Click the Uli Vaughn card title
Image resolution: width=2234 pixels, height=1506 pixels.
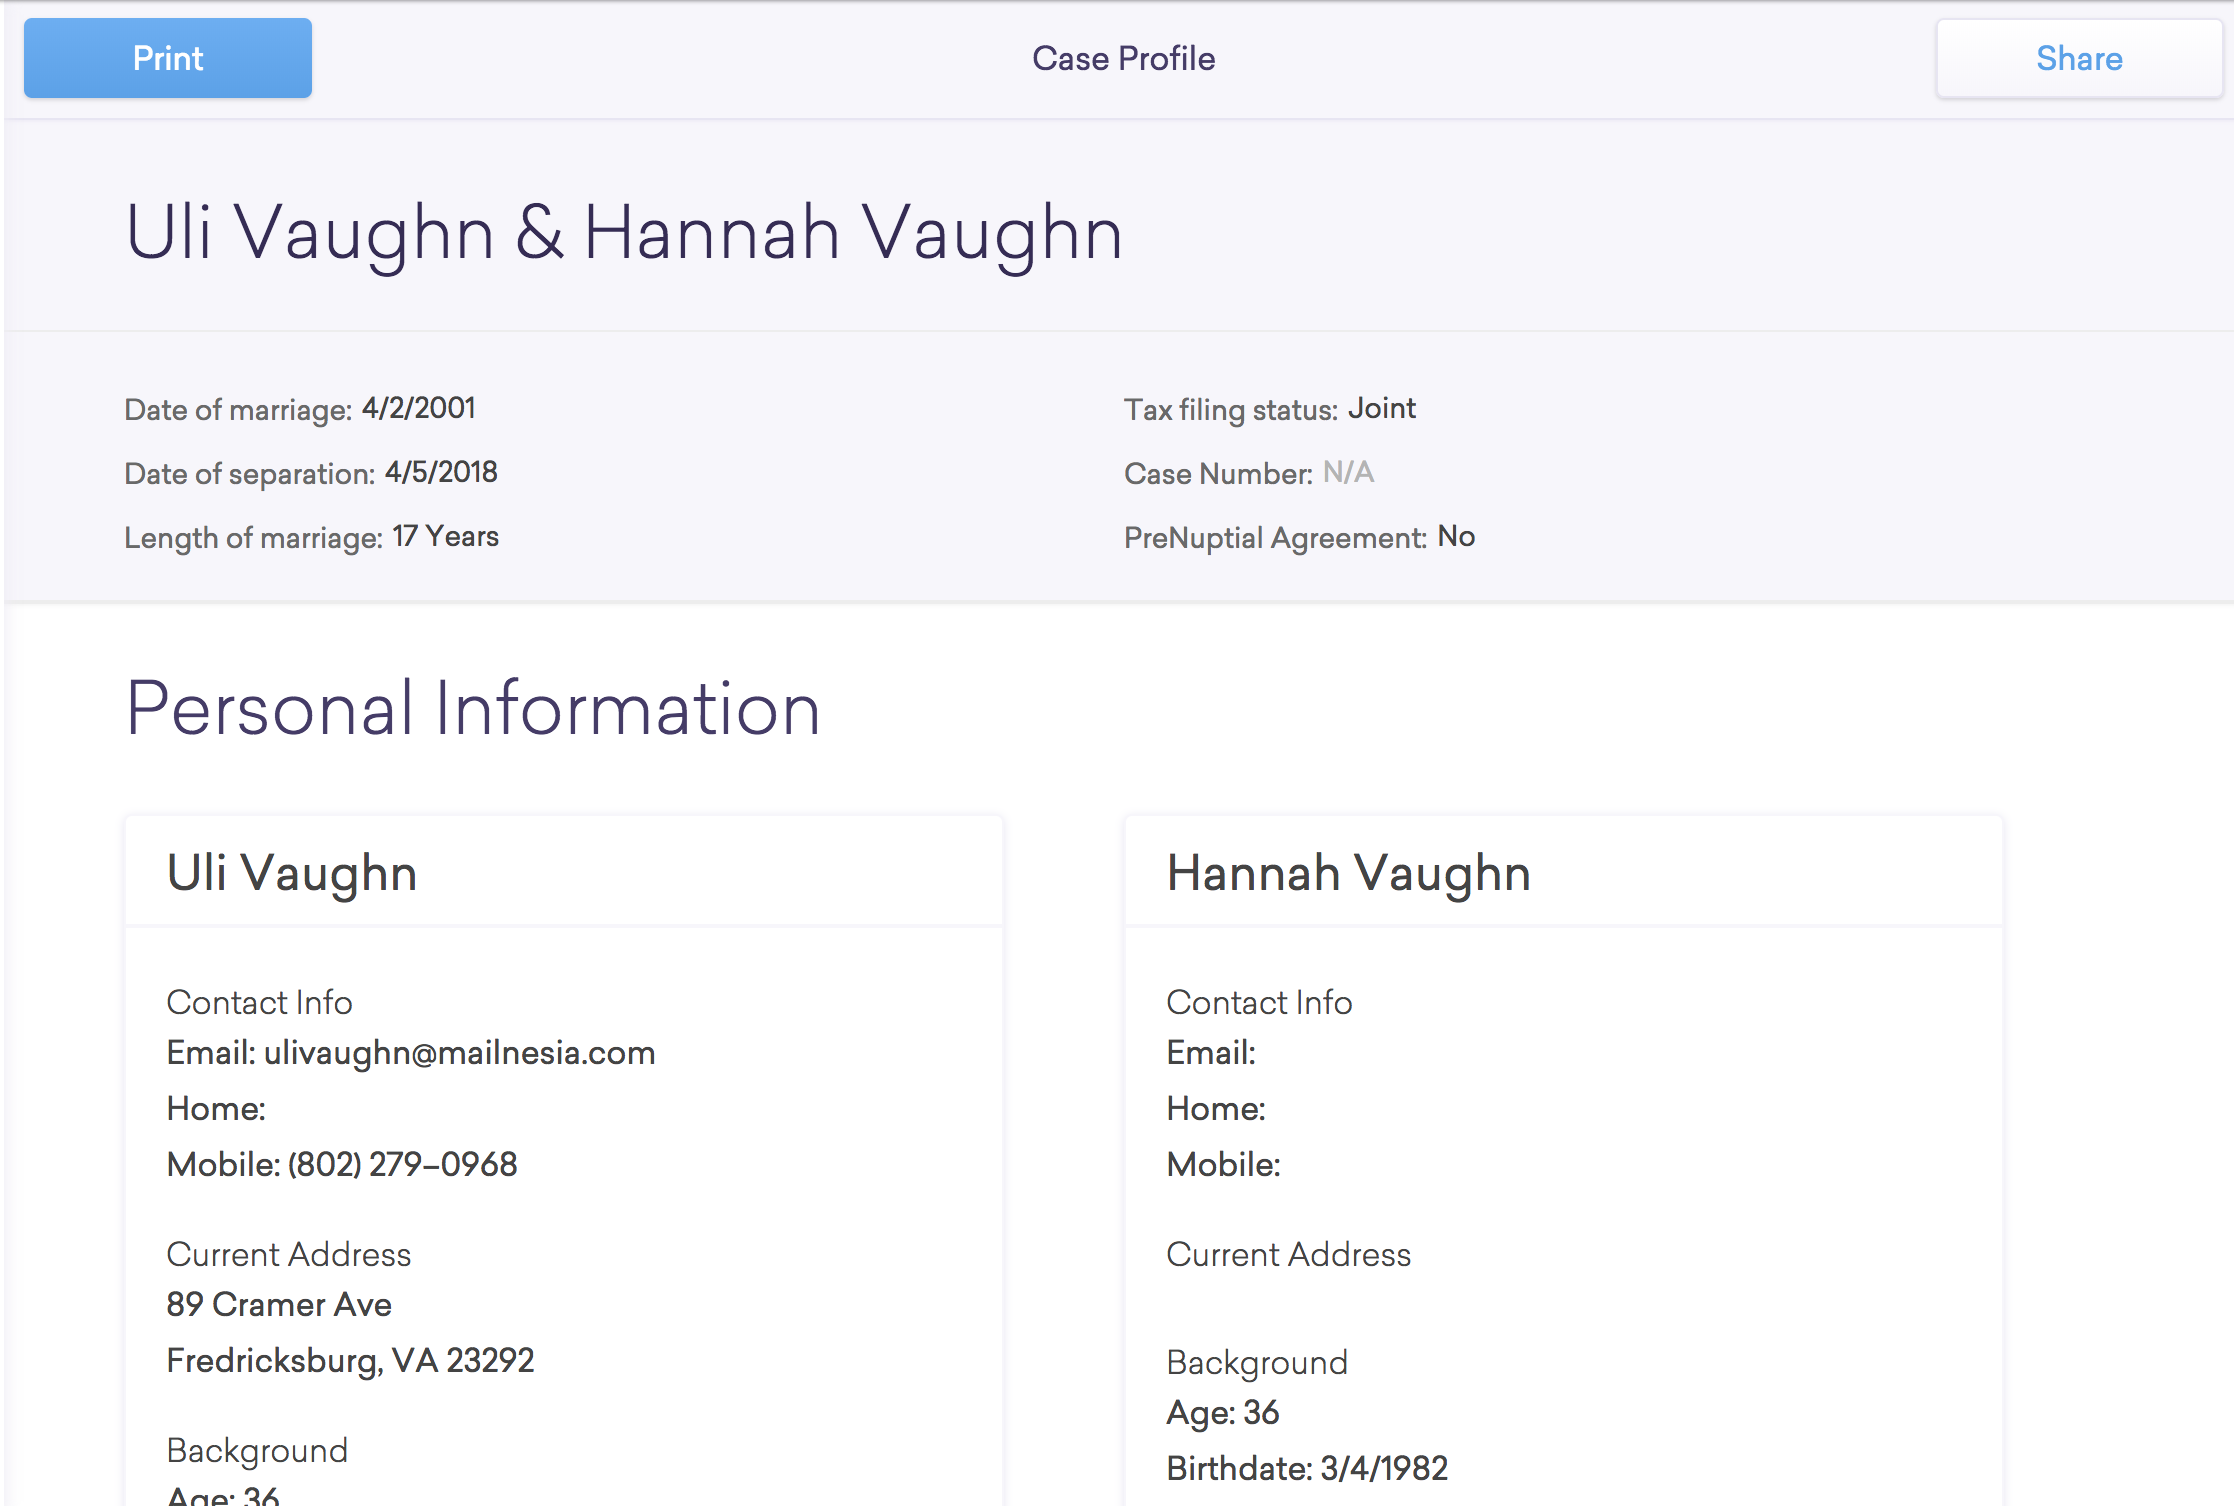point(291,872)
